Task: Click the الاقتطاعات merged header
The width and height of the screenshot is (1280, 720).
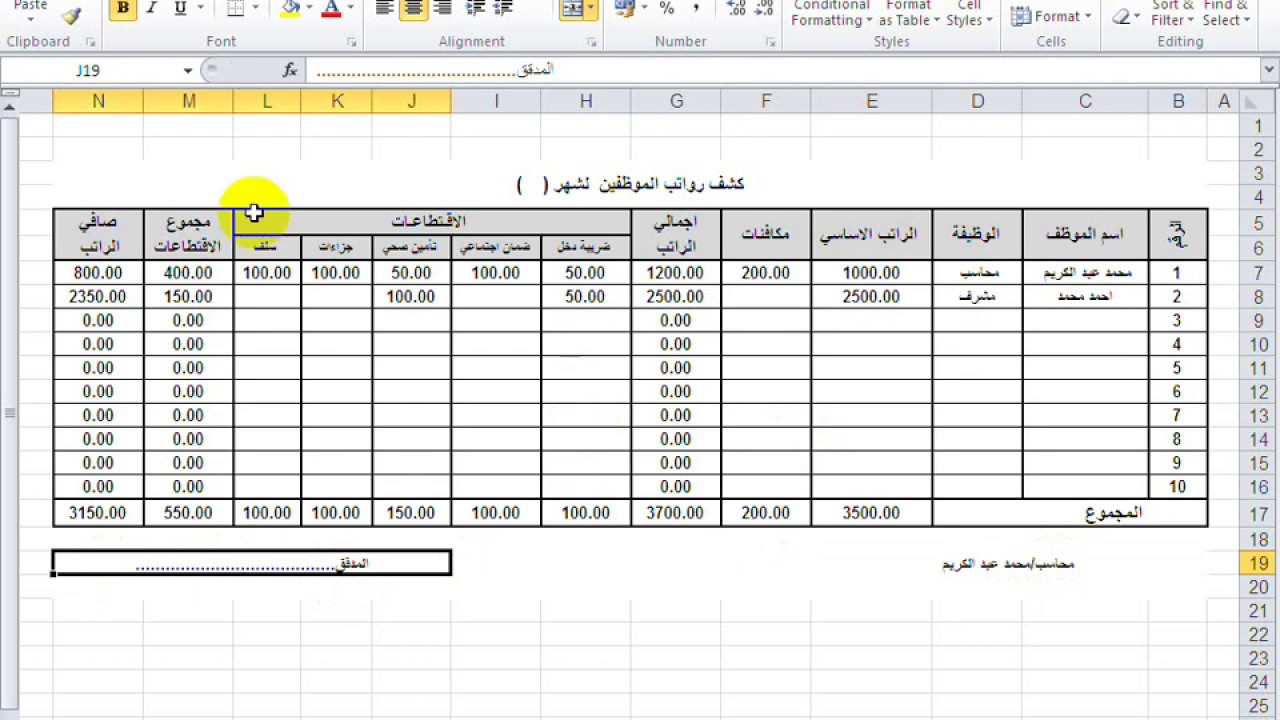Action: 432,221
